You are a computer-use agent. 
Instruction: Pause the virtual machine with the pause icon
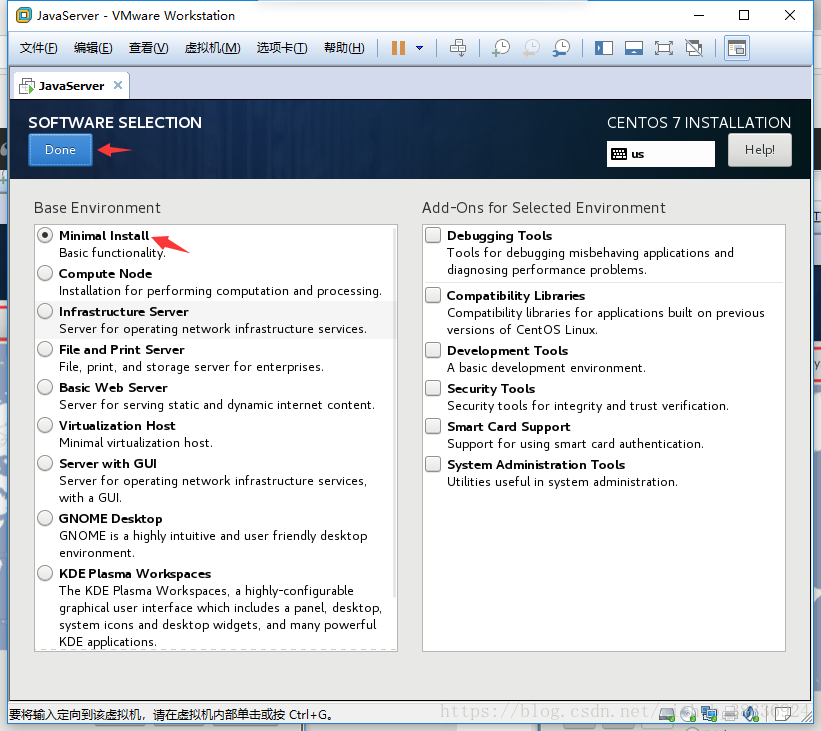(398, 48)
